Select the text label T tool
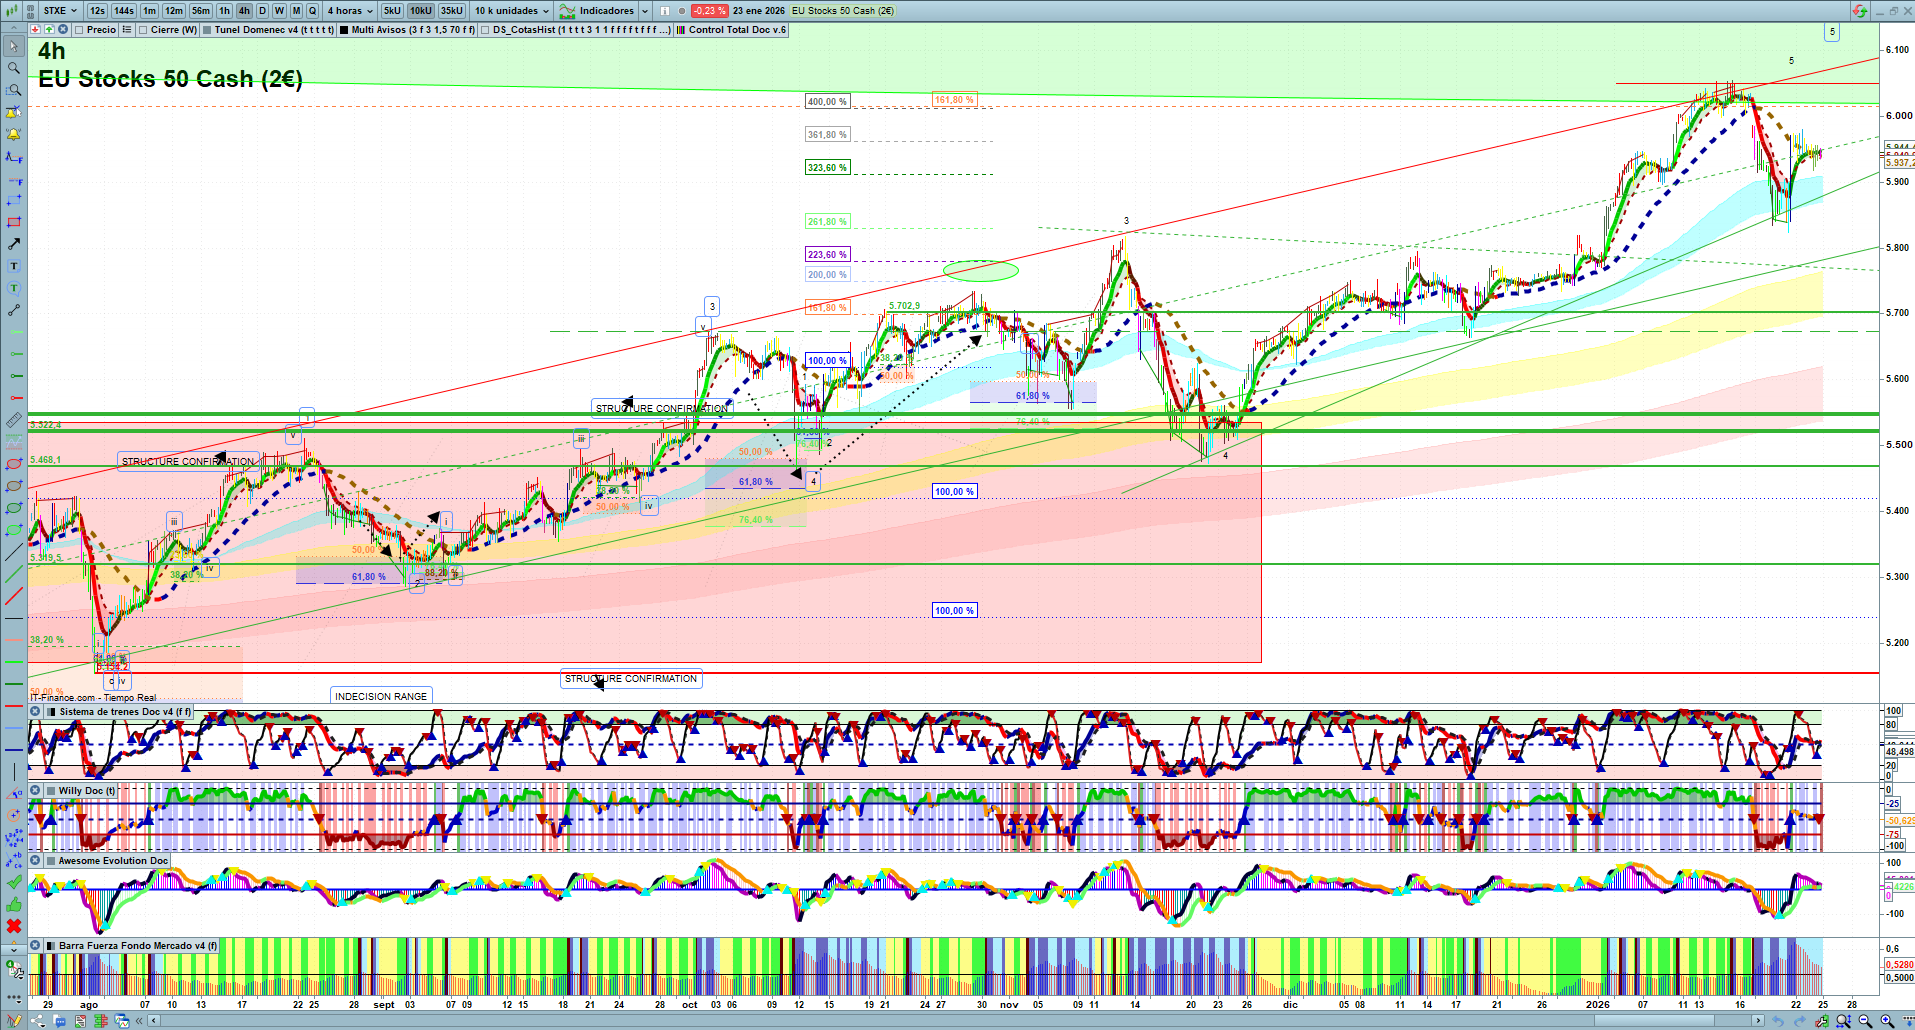Screen dimensions: 1915x1030 (14, 266)
